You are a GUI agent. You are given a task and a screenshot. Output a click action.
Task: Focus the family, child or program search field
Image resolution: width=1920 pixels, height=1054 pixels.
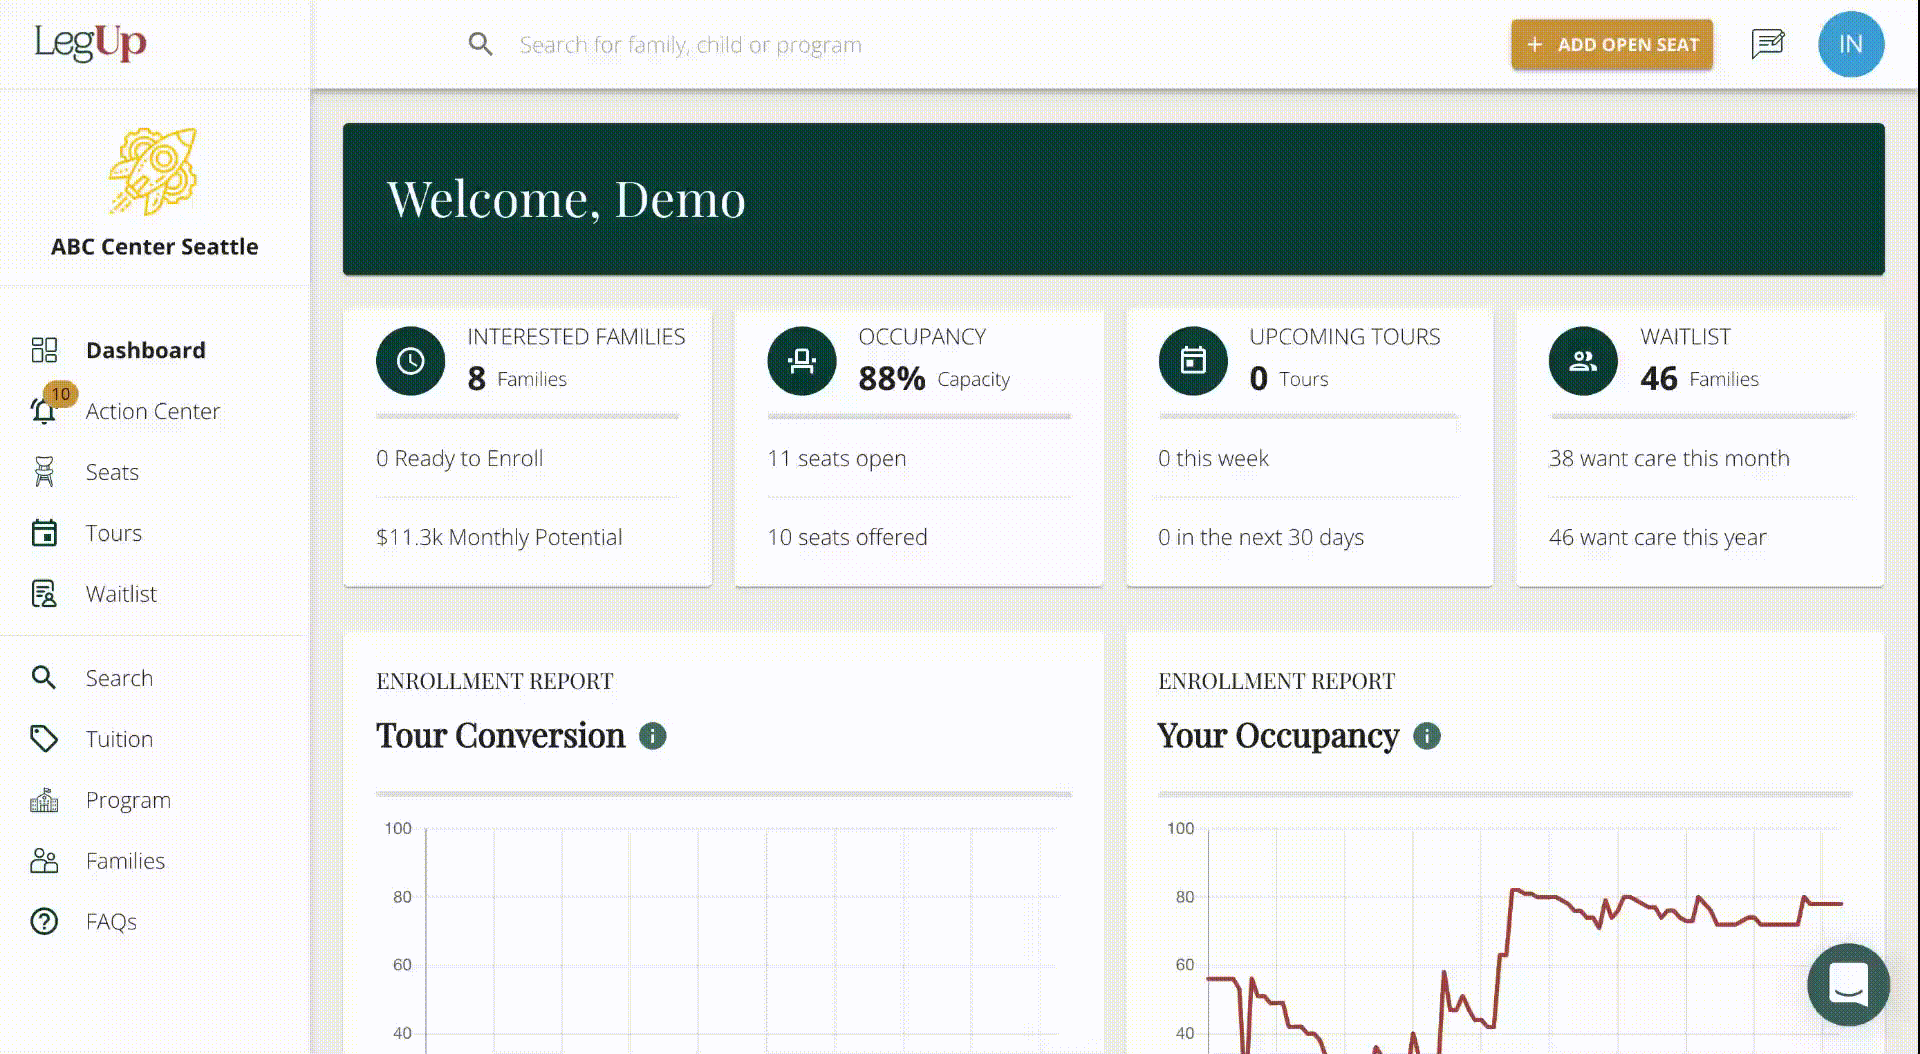click(690, 45)
